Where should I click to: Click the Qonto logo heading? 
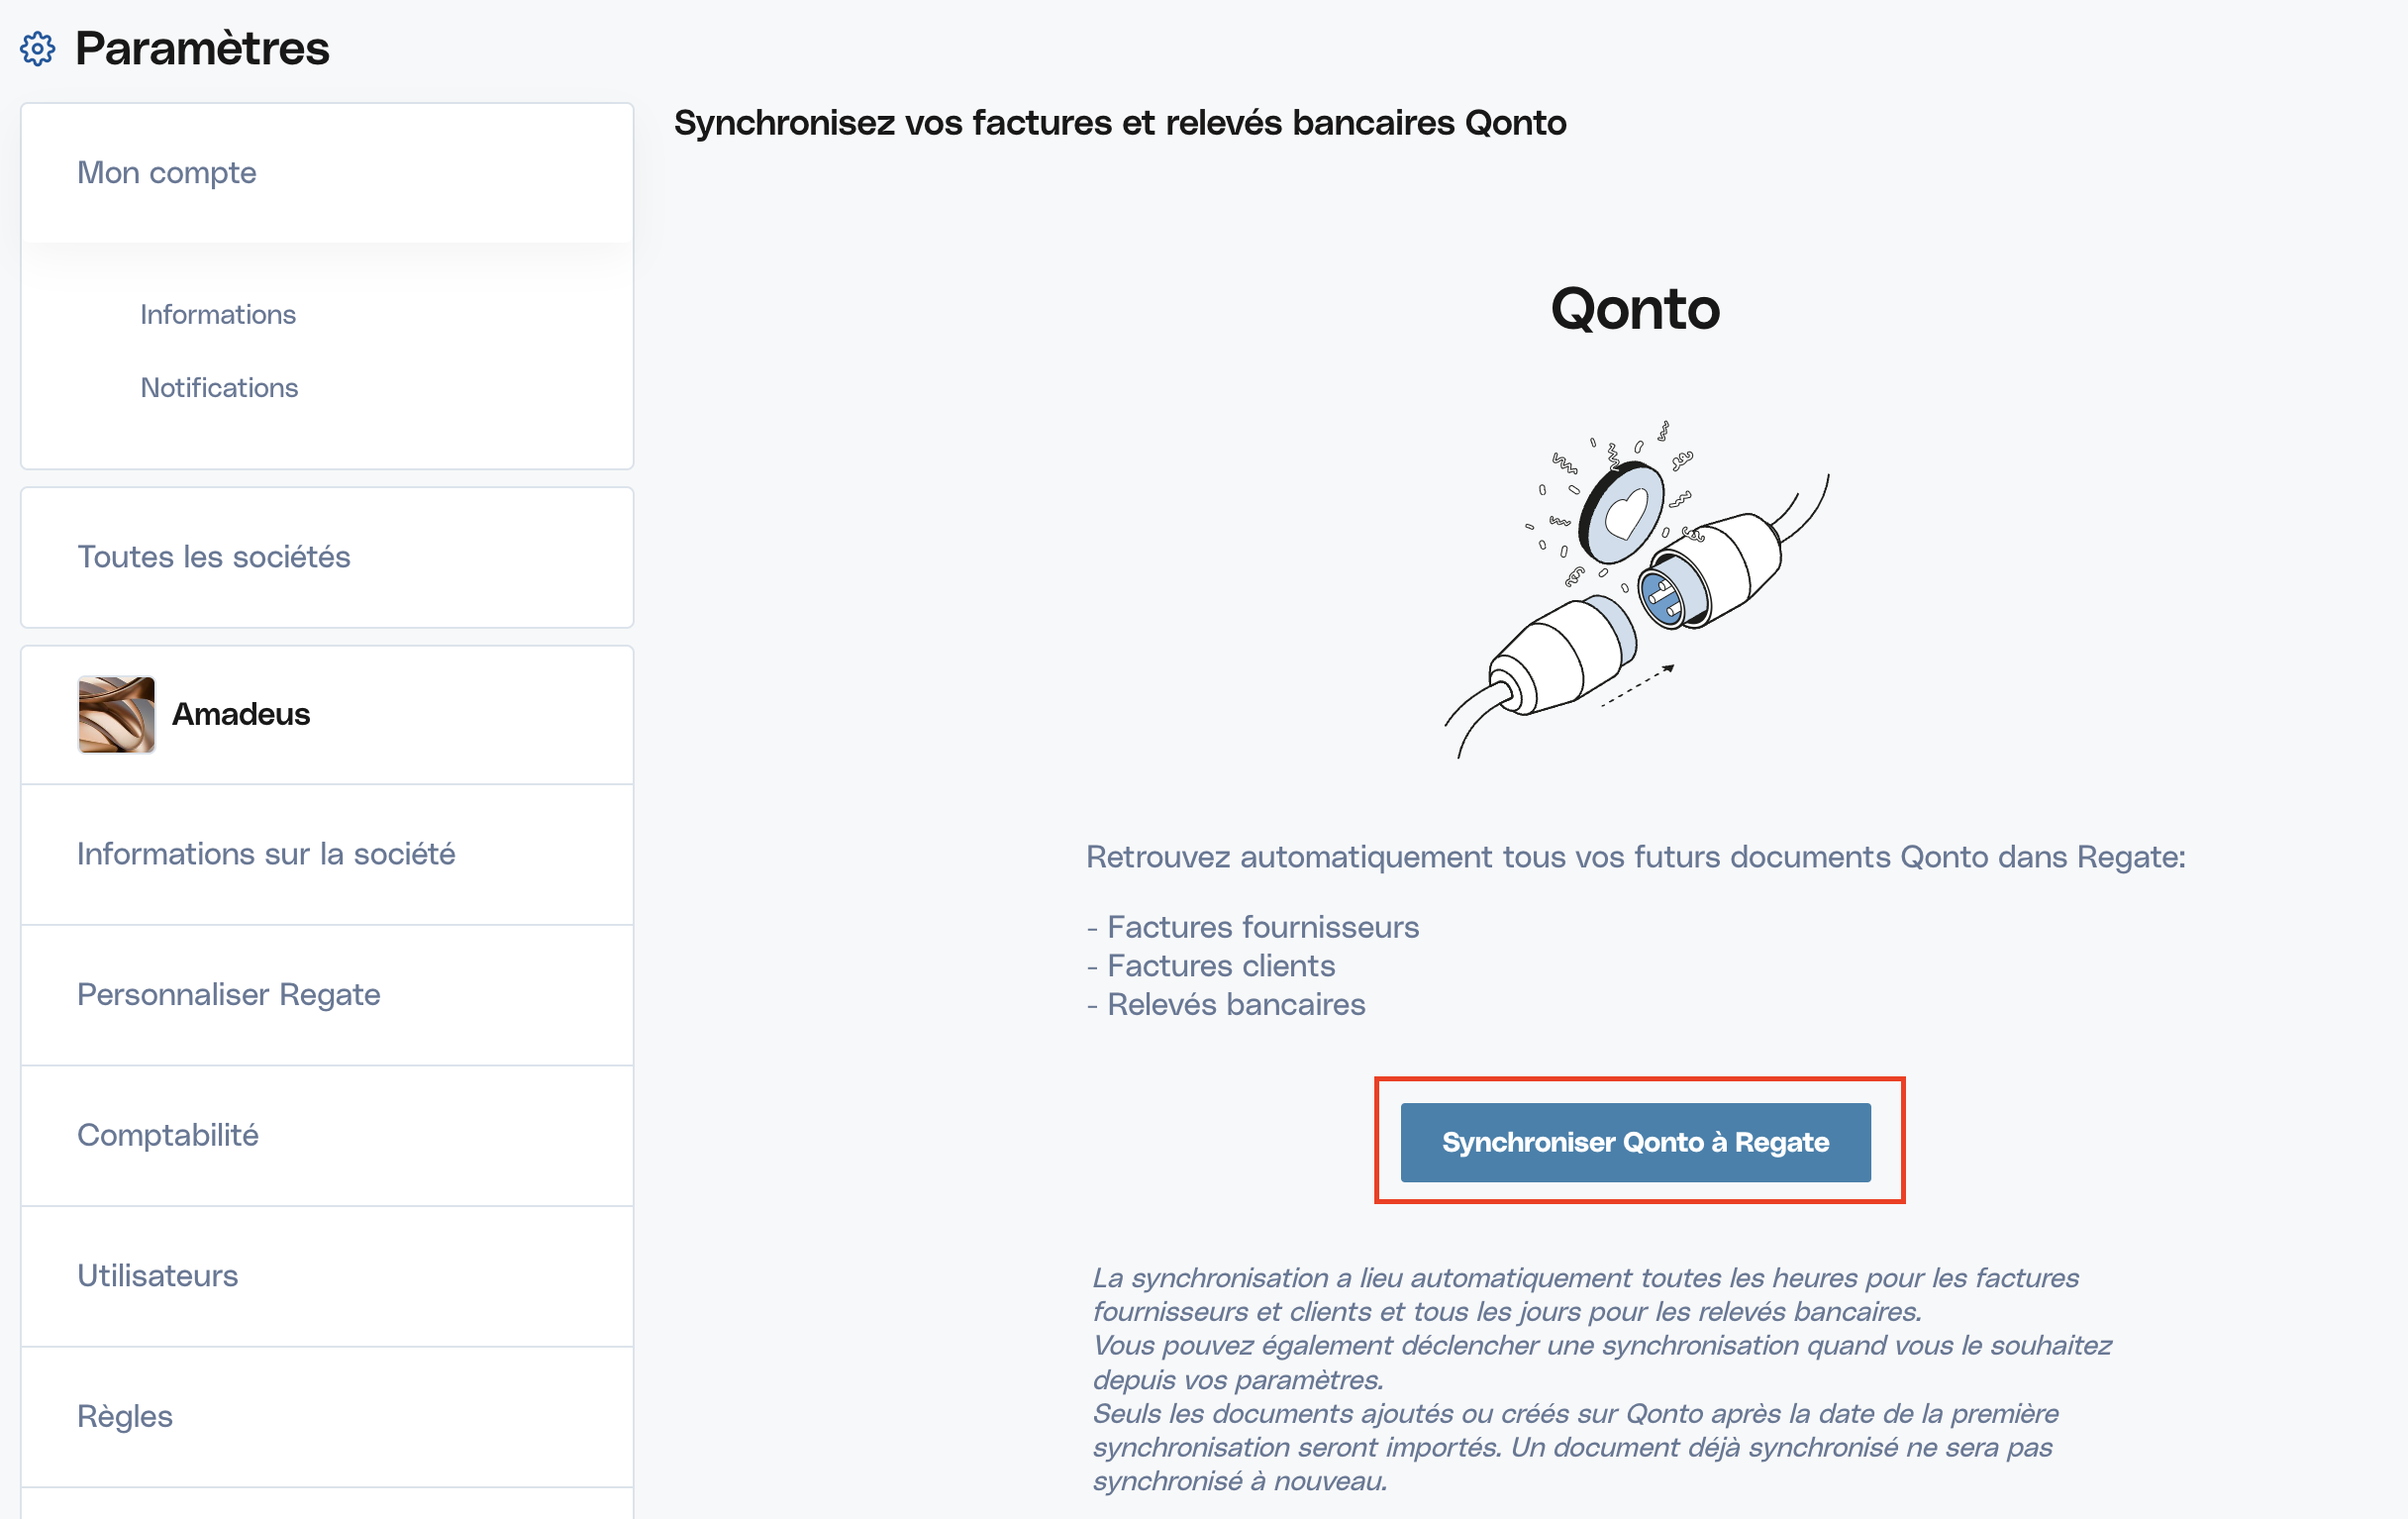tap(1635, 308)
